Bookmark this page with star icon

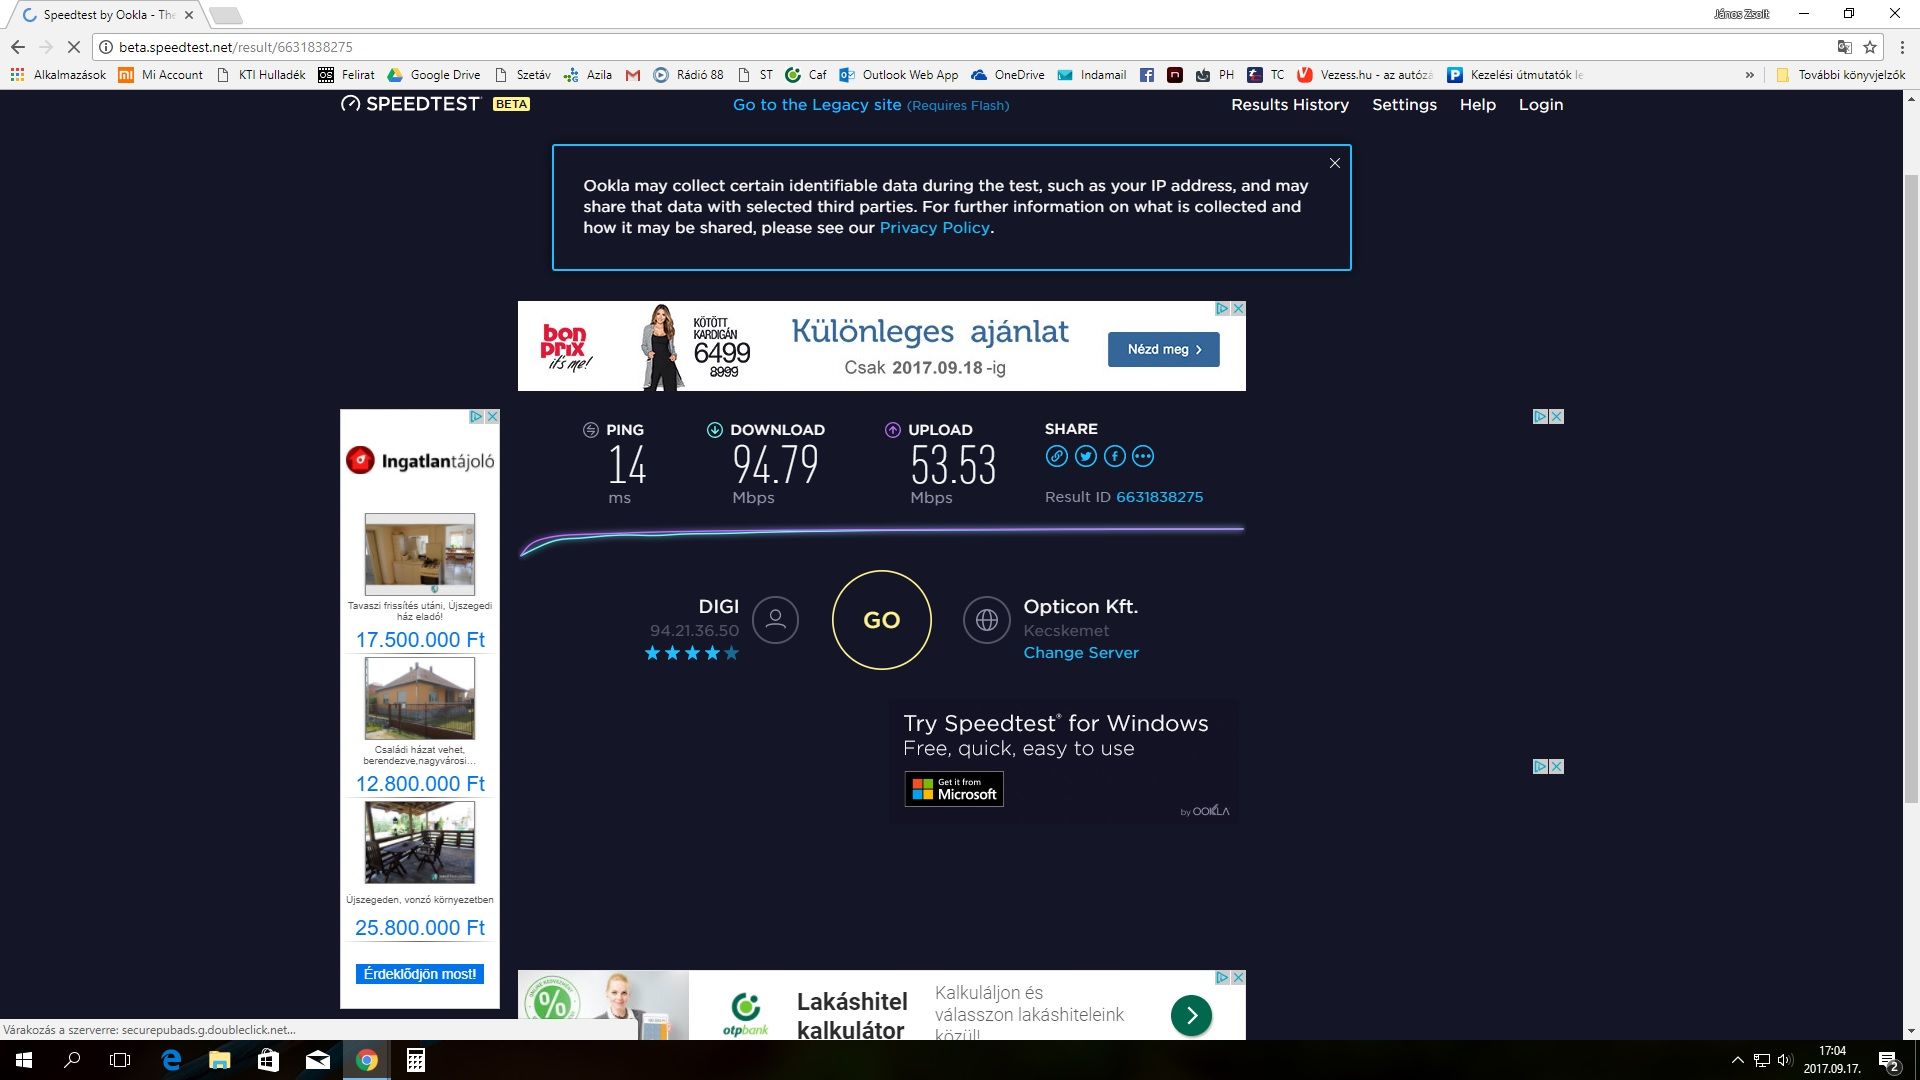click(x=1869, y=47)
